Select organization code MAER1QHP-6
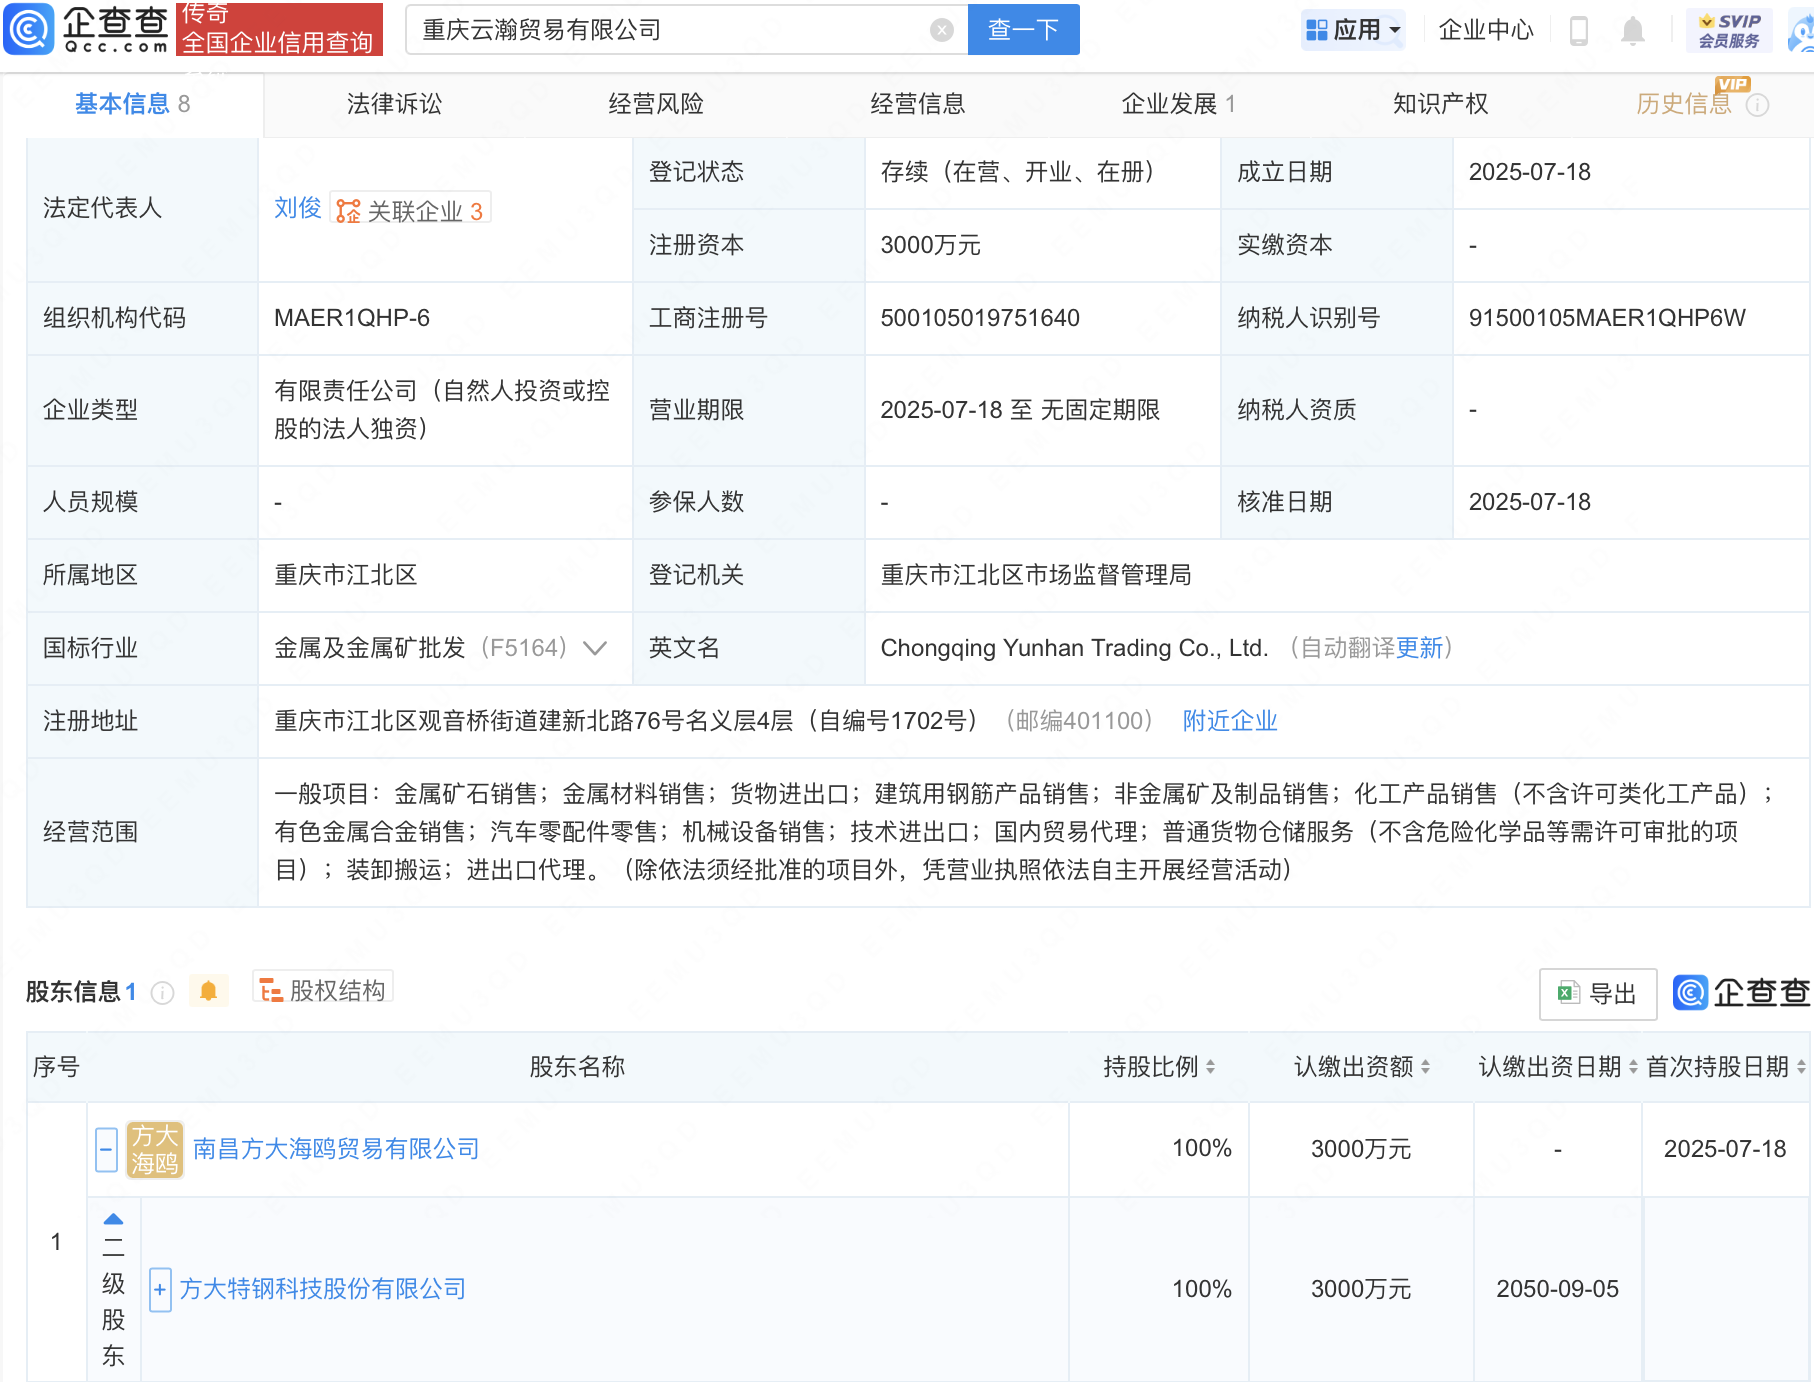1814x1382 pixels. point(352,318)
